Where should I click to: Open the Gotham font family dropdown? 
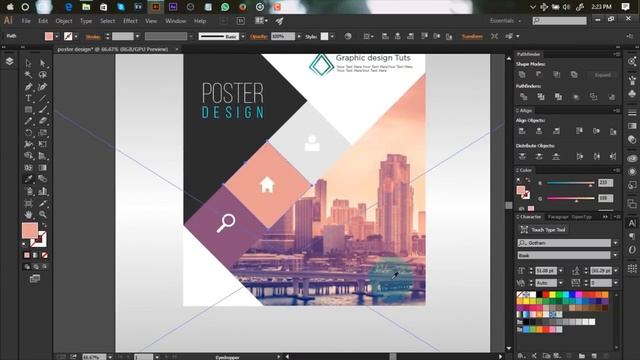[x=616, y=243]
